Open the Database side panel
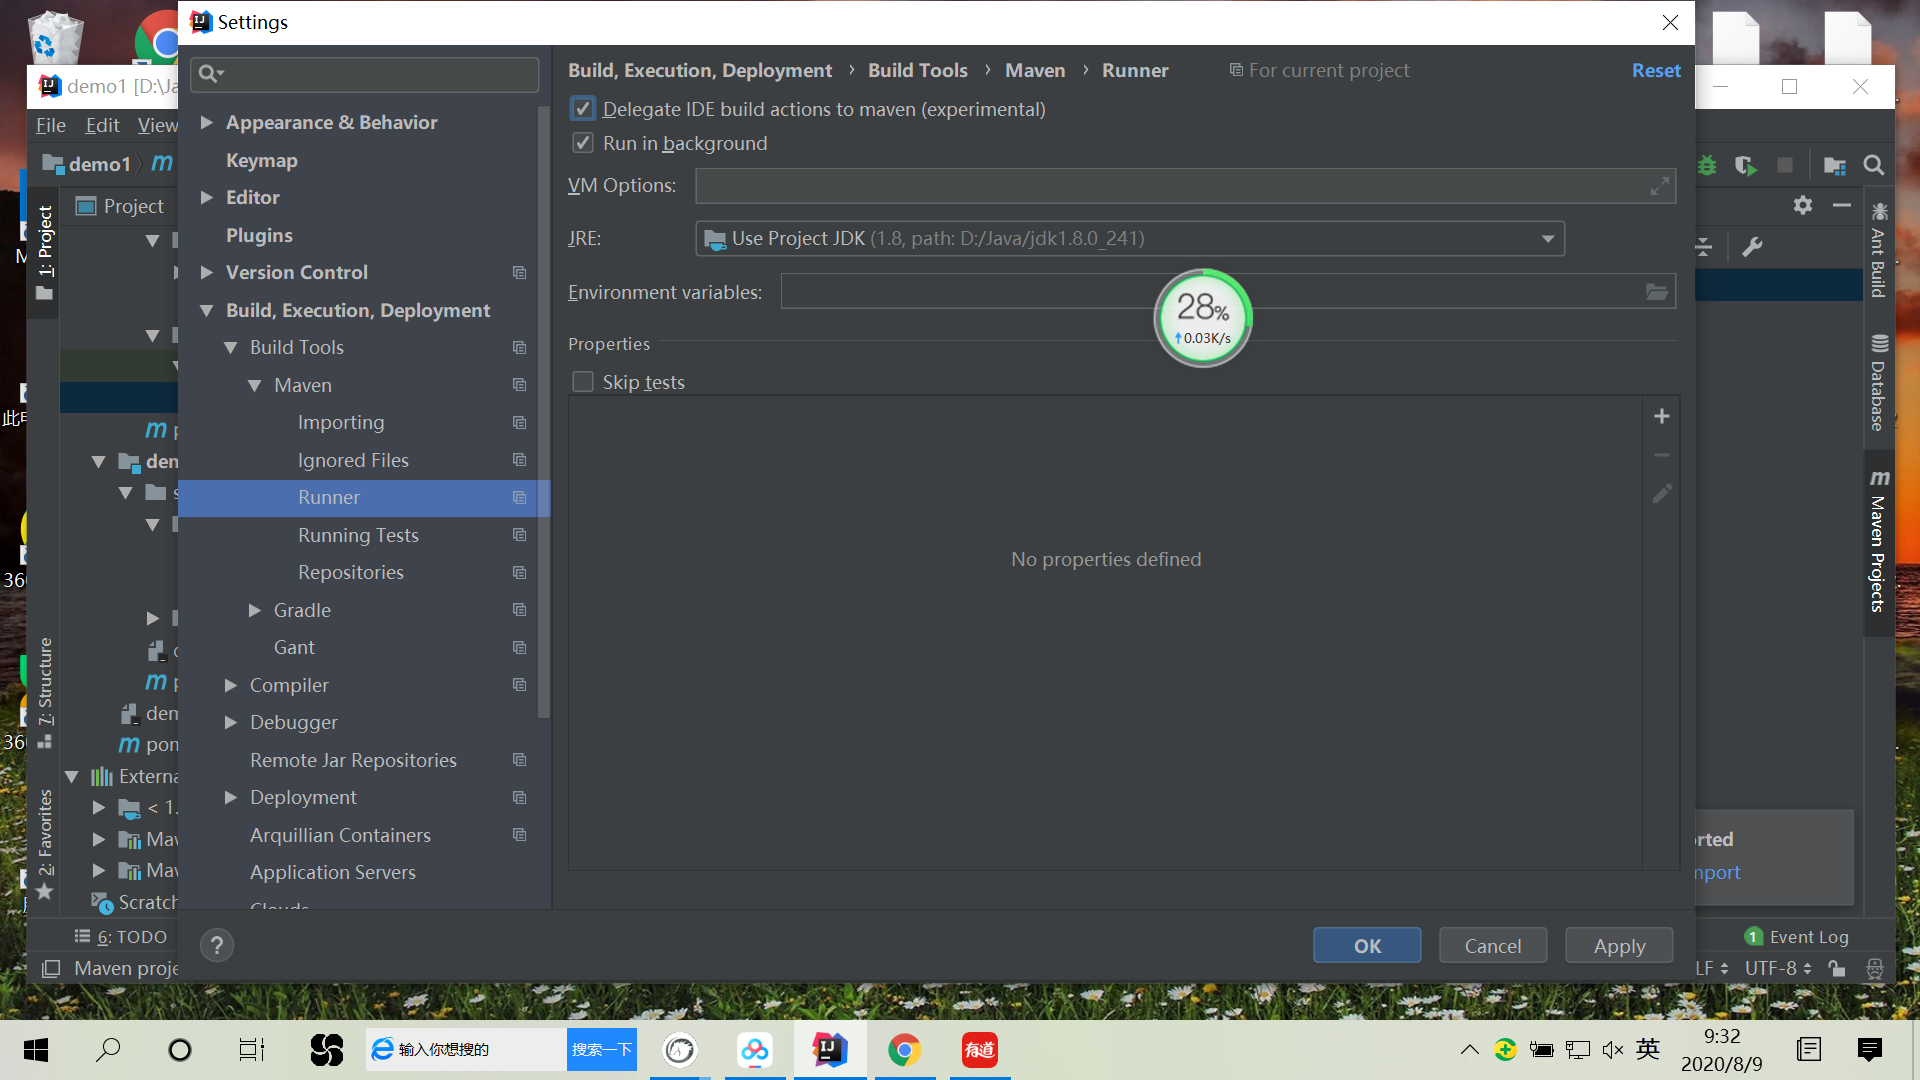This screenshot has width=1920, height=1080. pyautogui.click(x=1879, y=382)
